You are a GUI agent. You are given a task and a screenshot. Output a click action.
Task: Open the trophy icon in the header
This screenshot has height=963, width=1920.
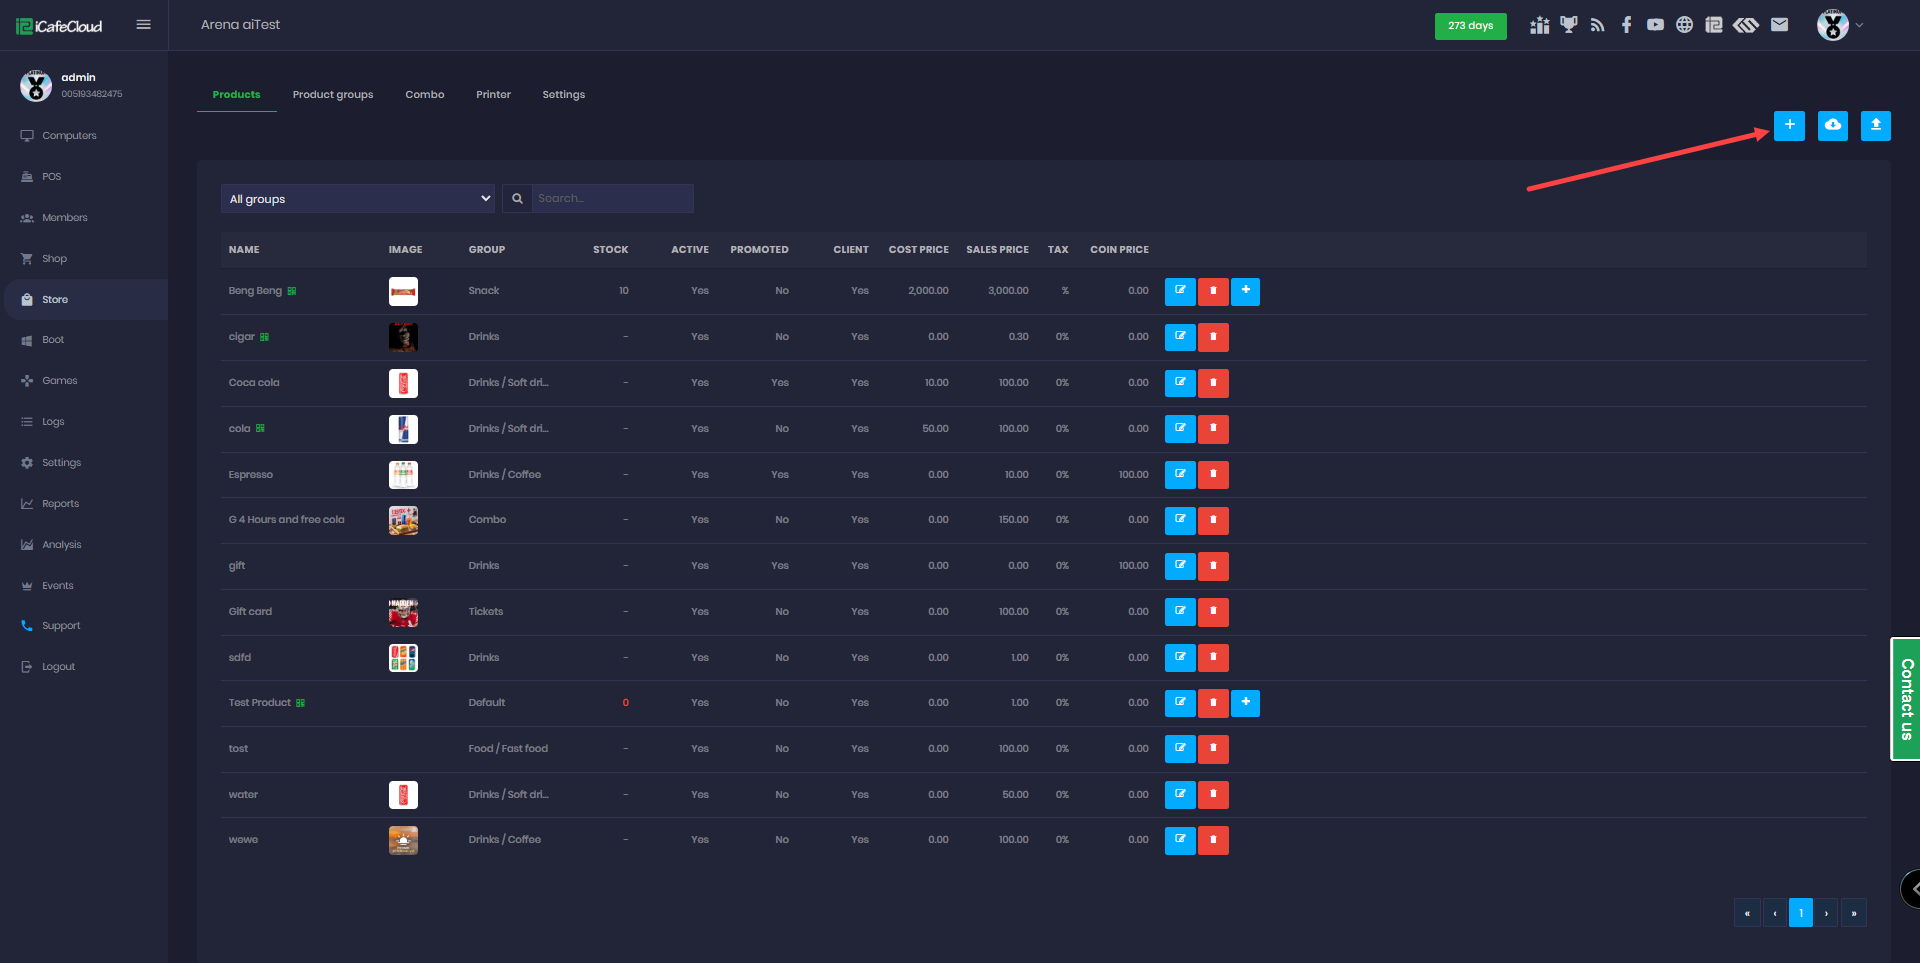pyautogui.click(x=1568, y=25)
